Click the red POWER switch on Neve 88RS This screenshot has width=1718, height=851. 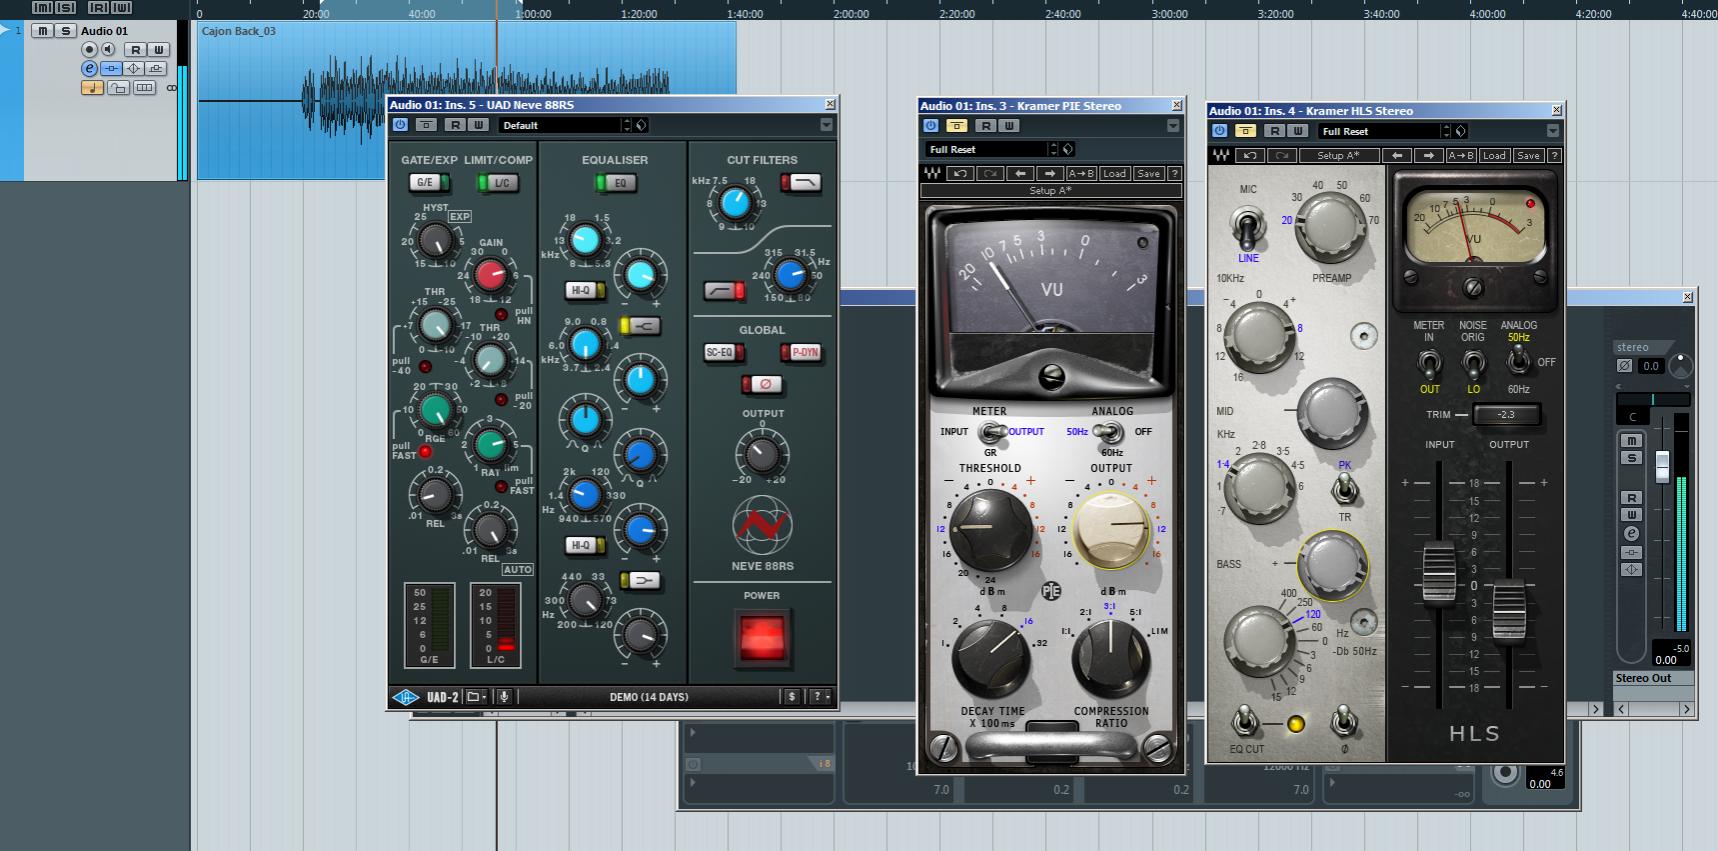point(762,637)
